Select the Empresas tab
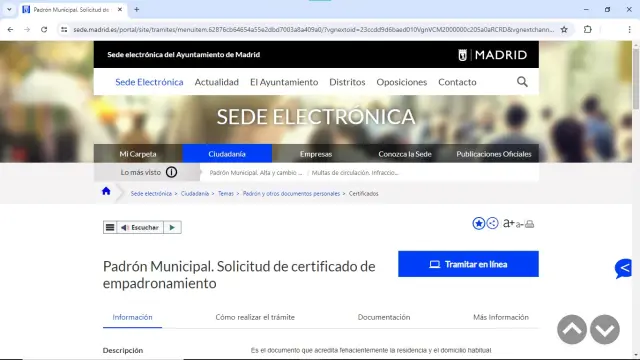Viewport: 640px width, 360px height. pos(316,154)
